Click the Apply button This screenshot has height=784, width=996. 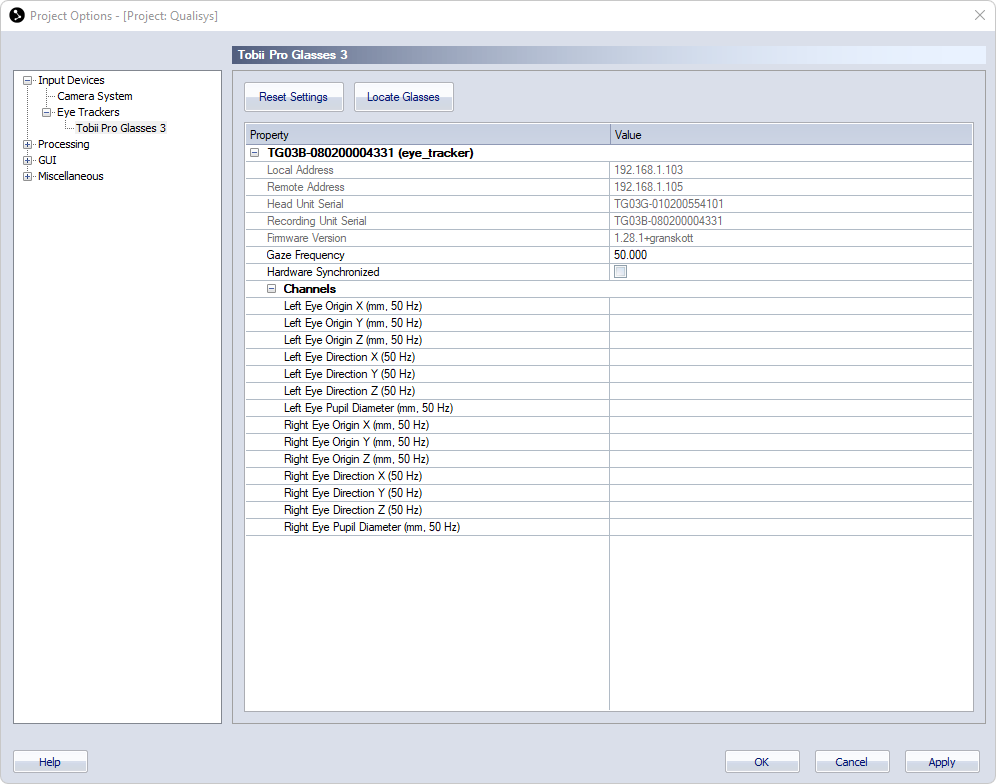click(x=941, y=762)
